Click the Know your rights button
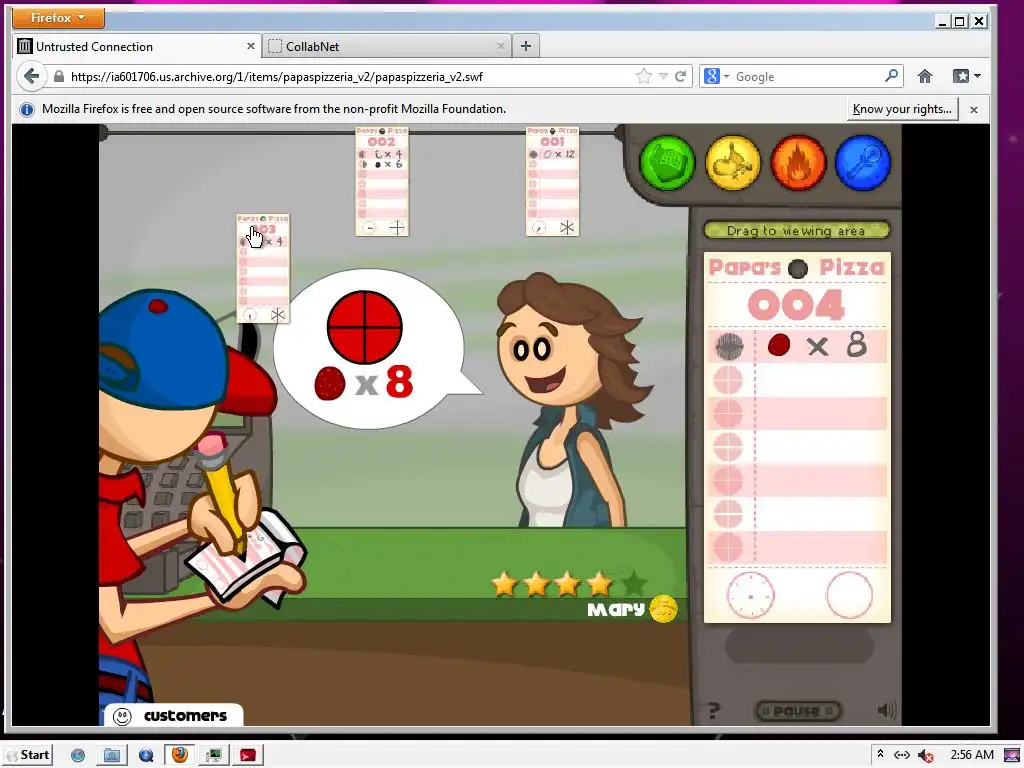 [x=902, y=109]
